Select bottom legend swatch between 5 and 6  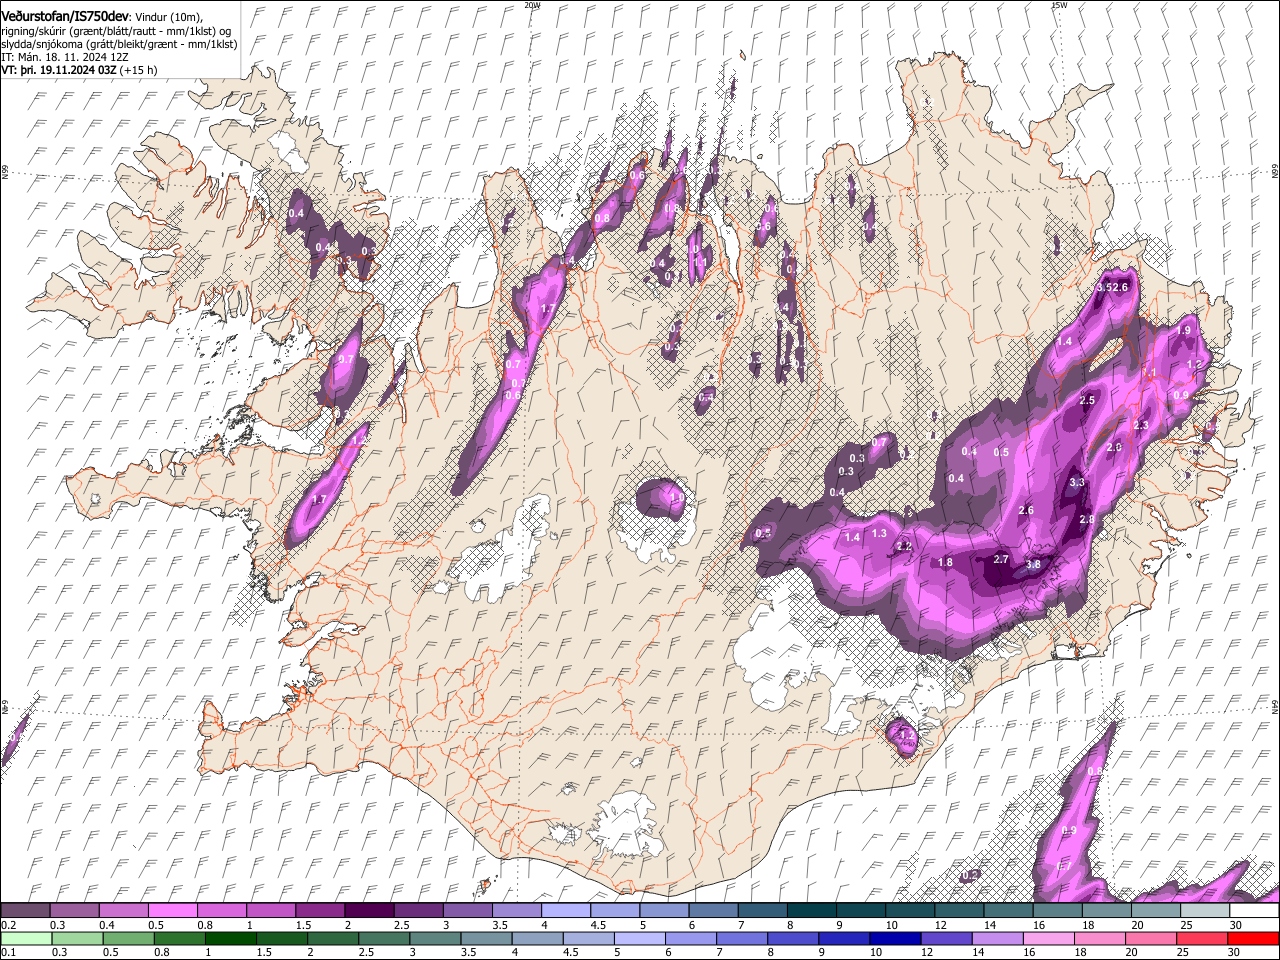640,938
